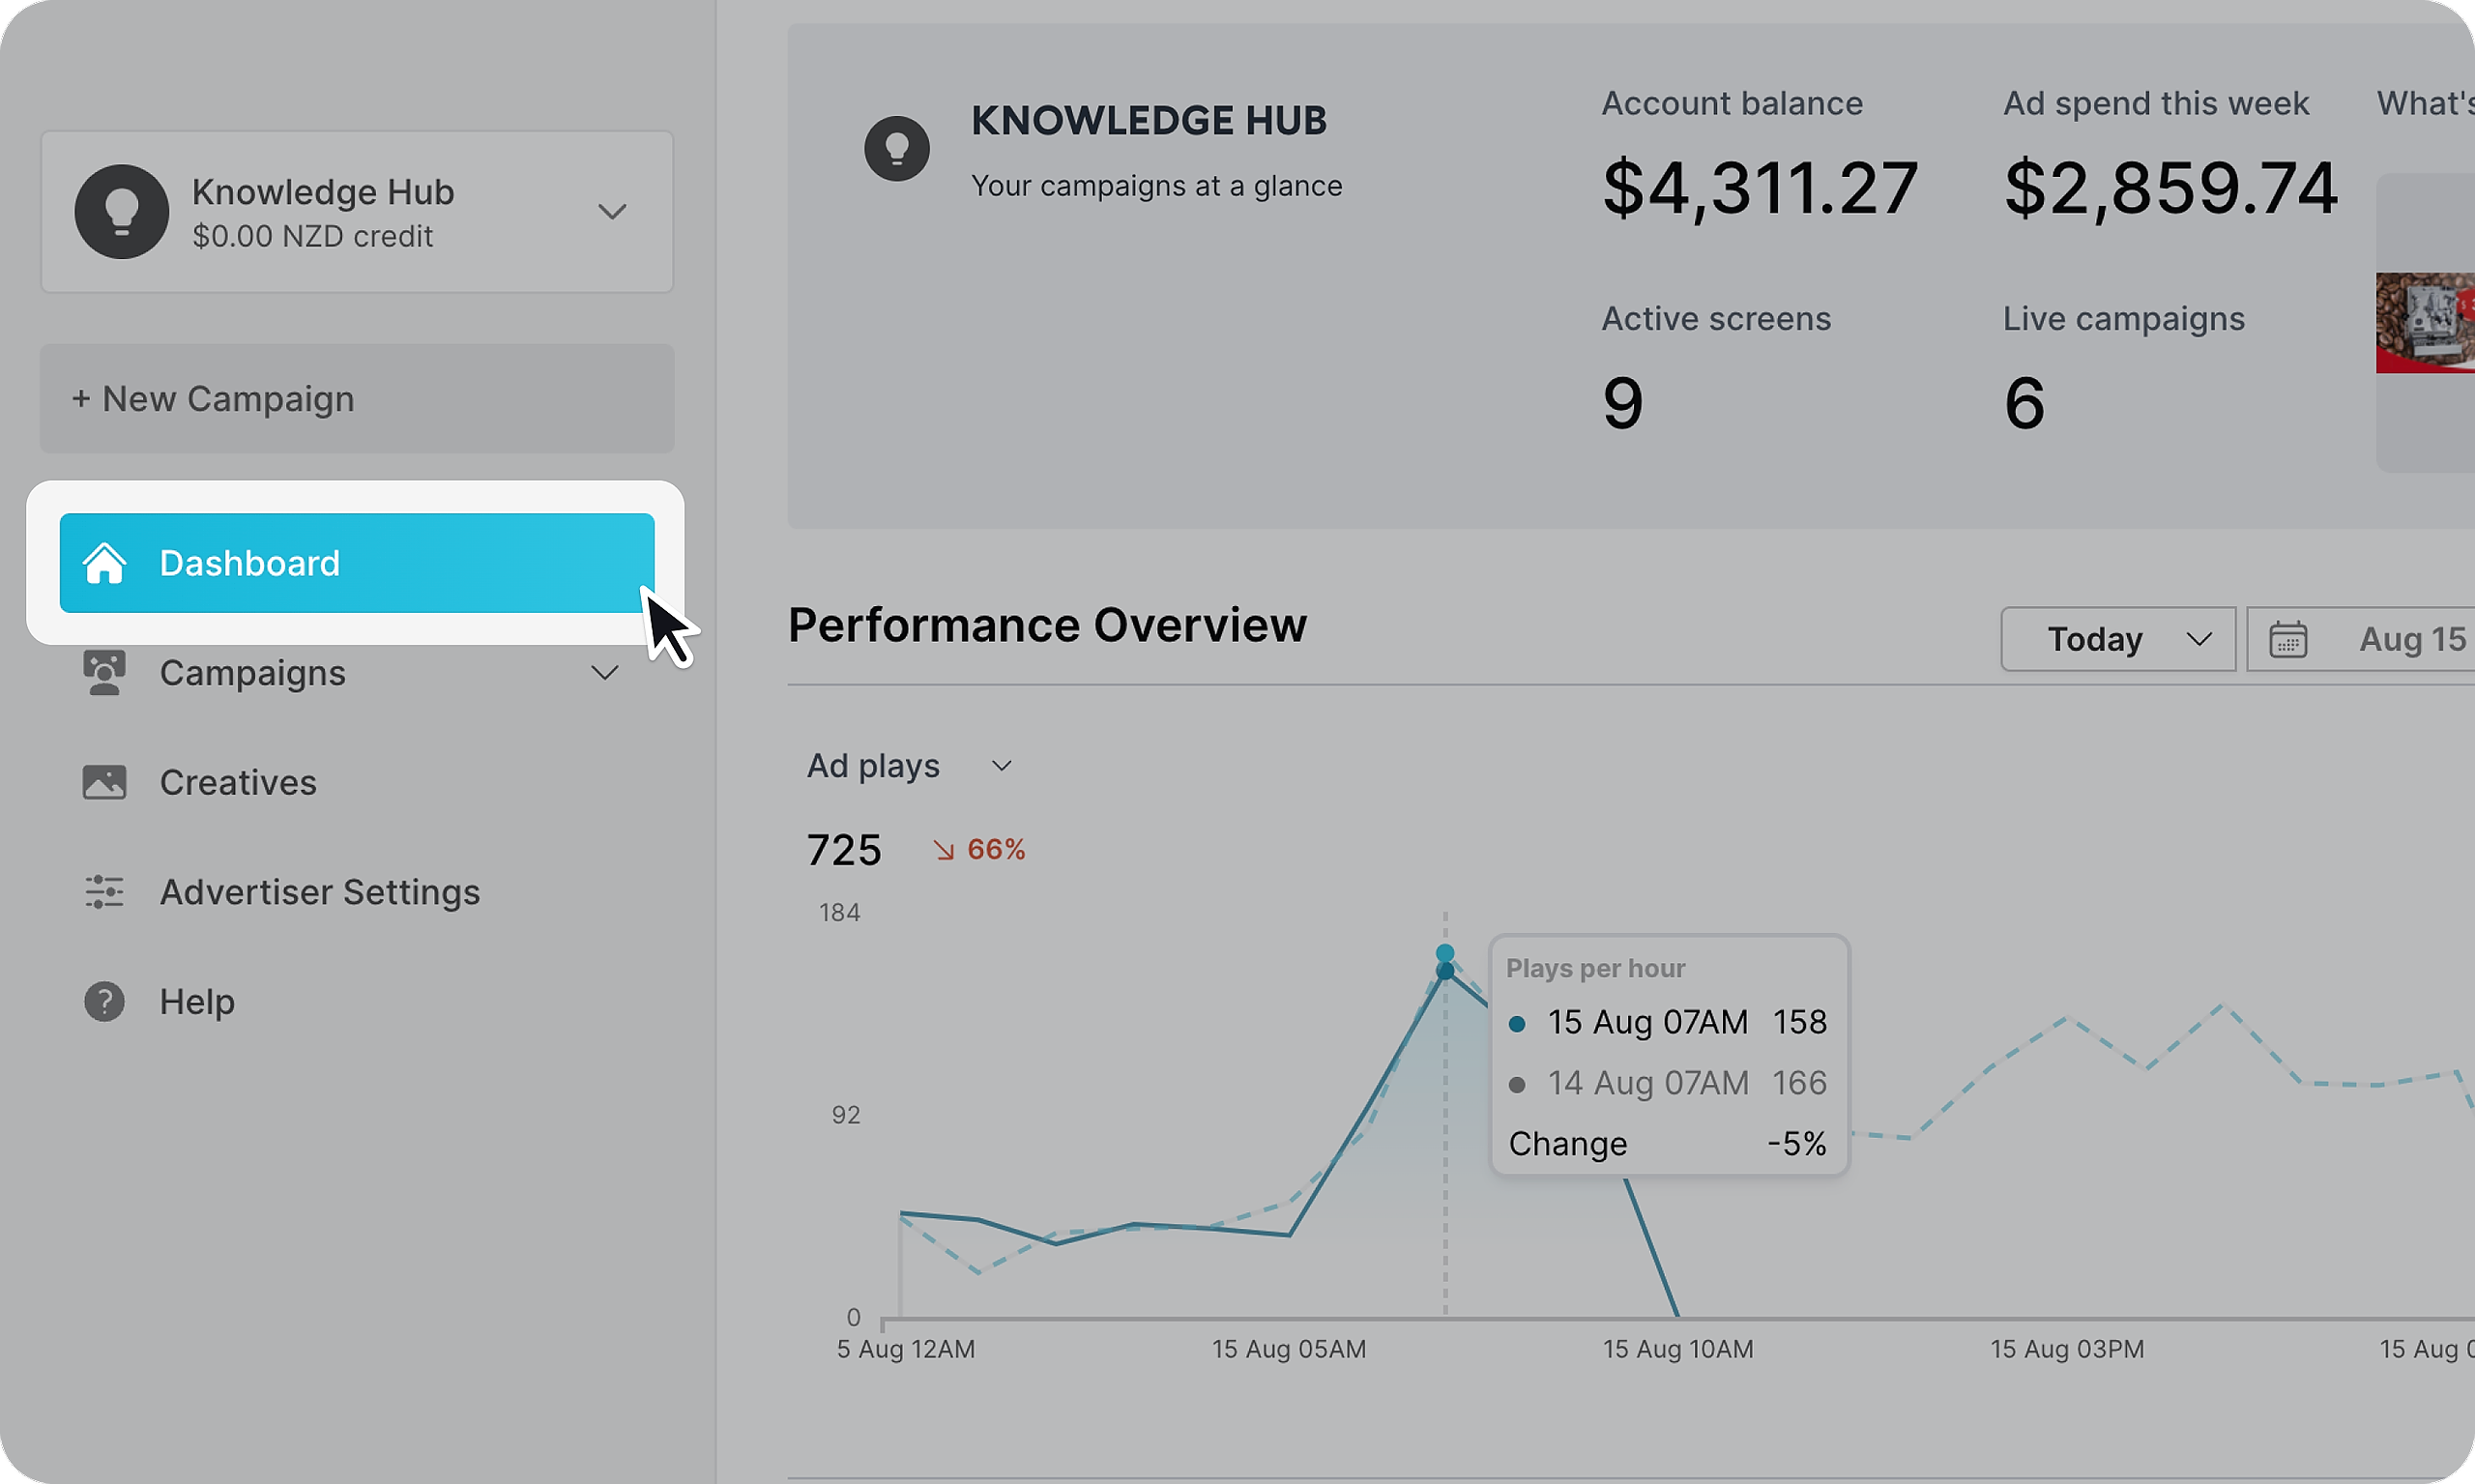
Task: Click the lightbulb icon in Knowledge Hub header
Action: [897, 149]
